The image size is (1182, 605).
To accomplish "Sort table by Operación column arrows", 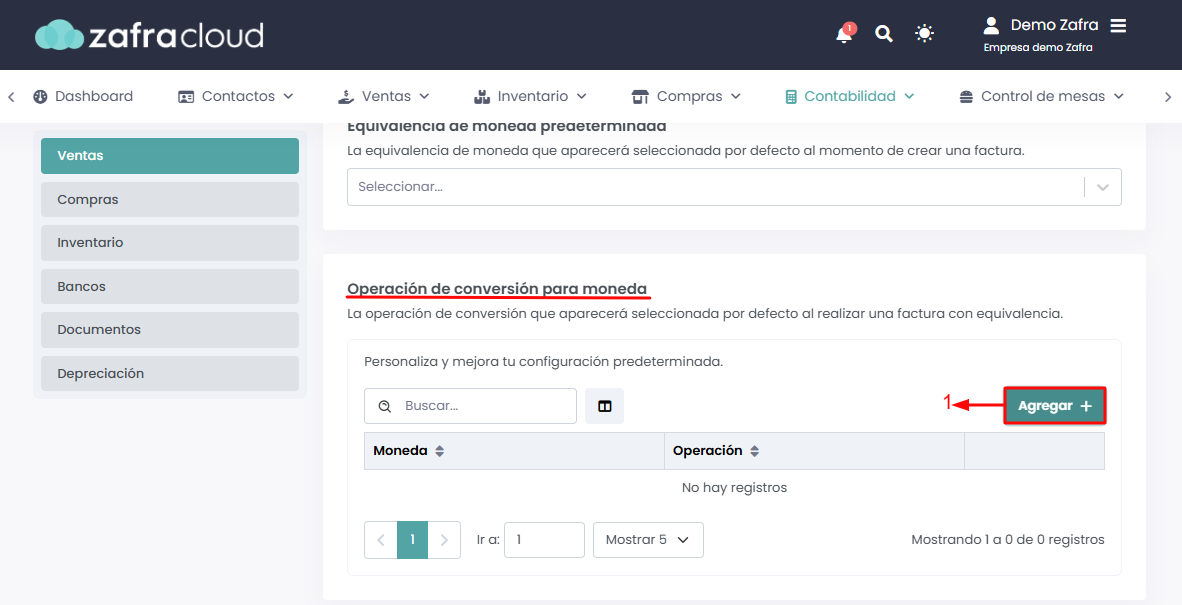I will (755, 451).
